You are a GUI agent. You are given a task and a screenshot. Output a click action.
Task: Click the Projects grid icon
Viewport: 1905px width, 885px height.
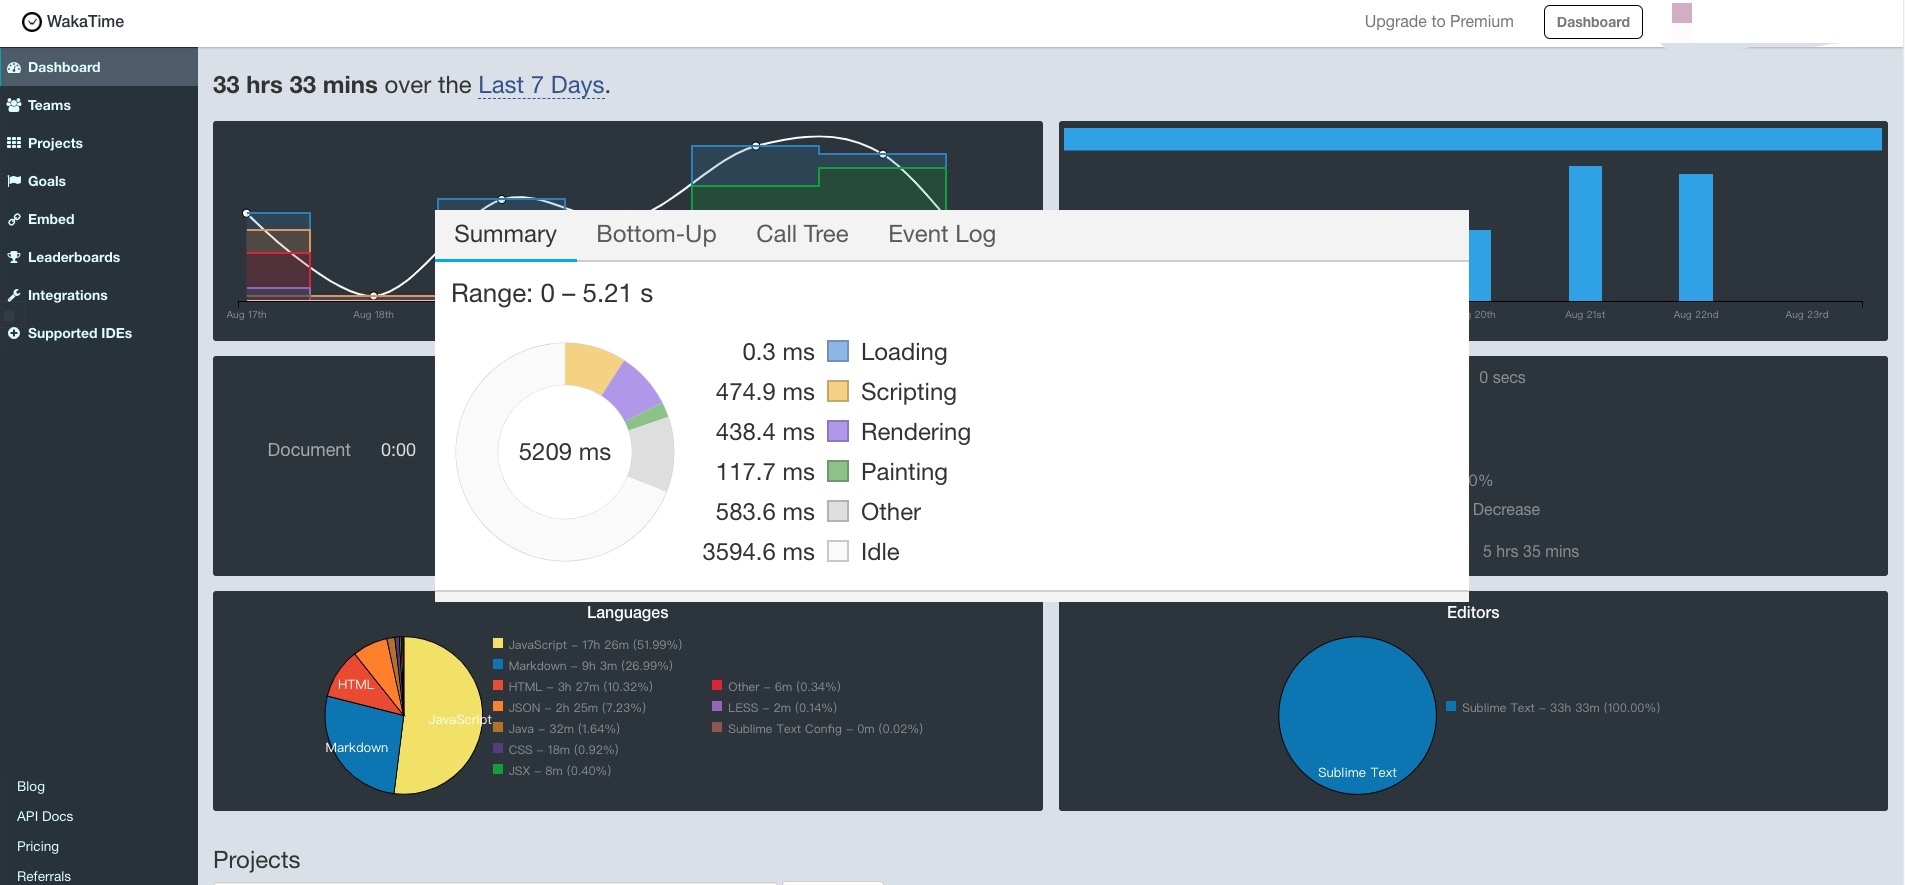coord(14,143)
